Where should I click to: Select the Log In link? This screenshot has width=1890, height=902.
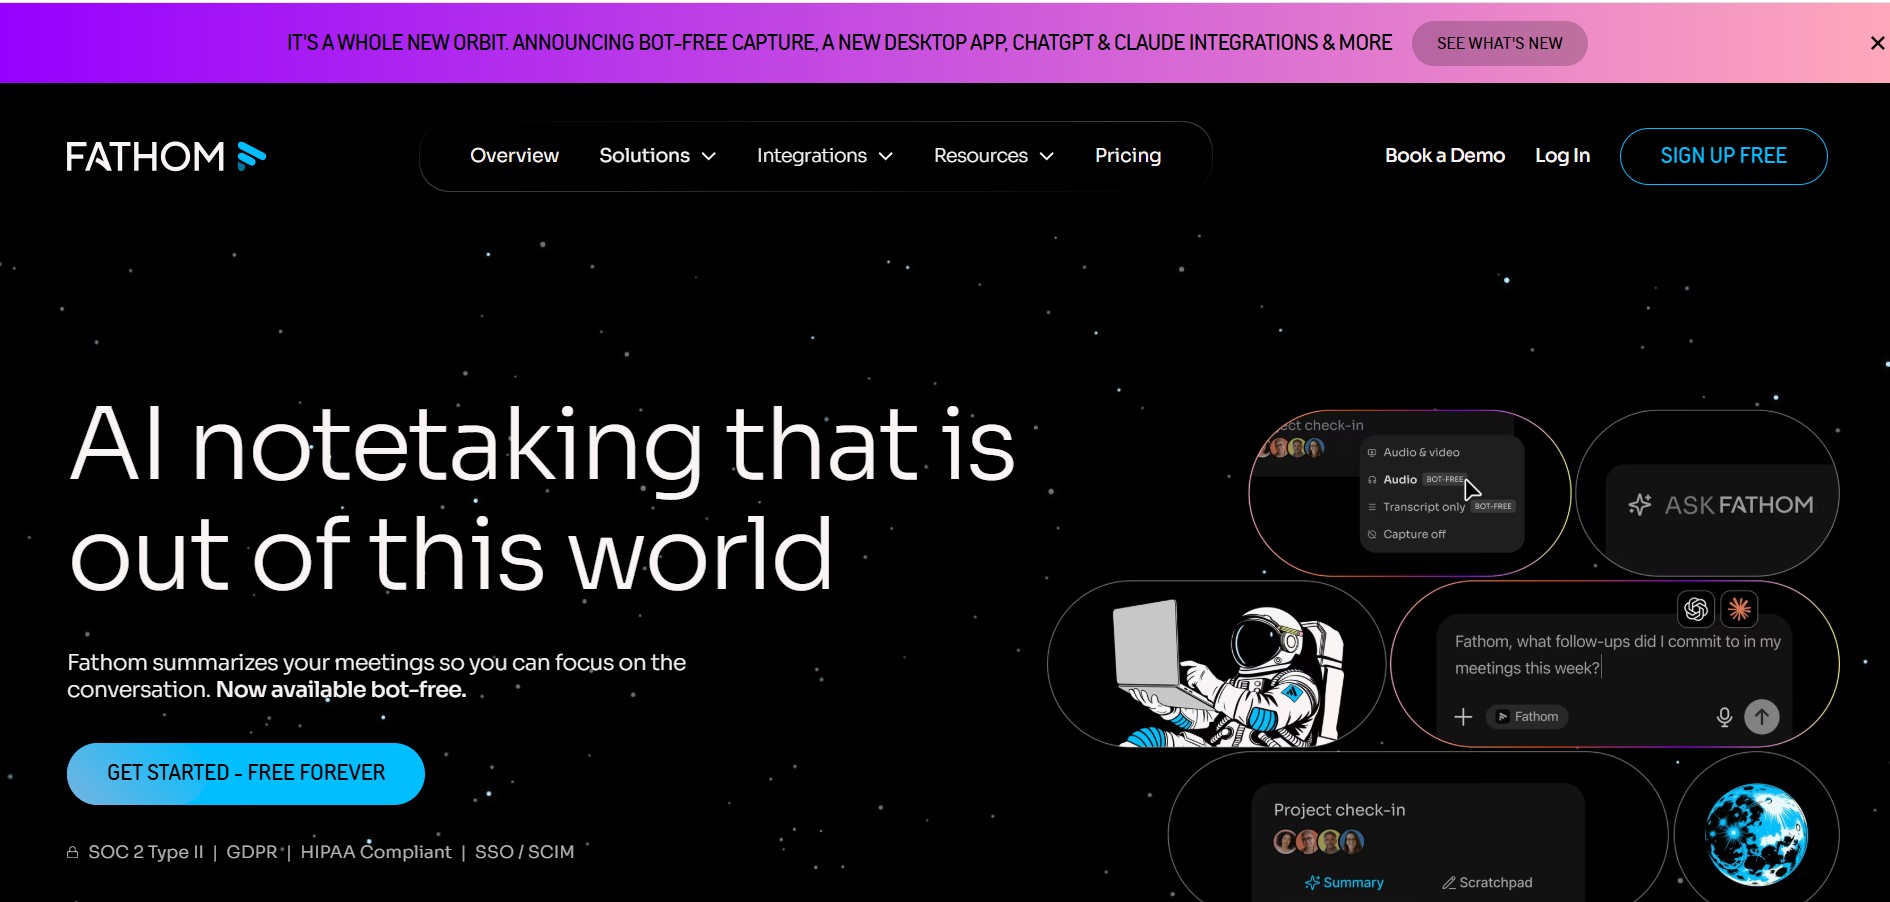point(1562,156)
